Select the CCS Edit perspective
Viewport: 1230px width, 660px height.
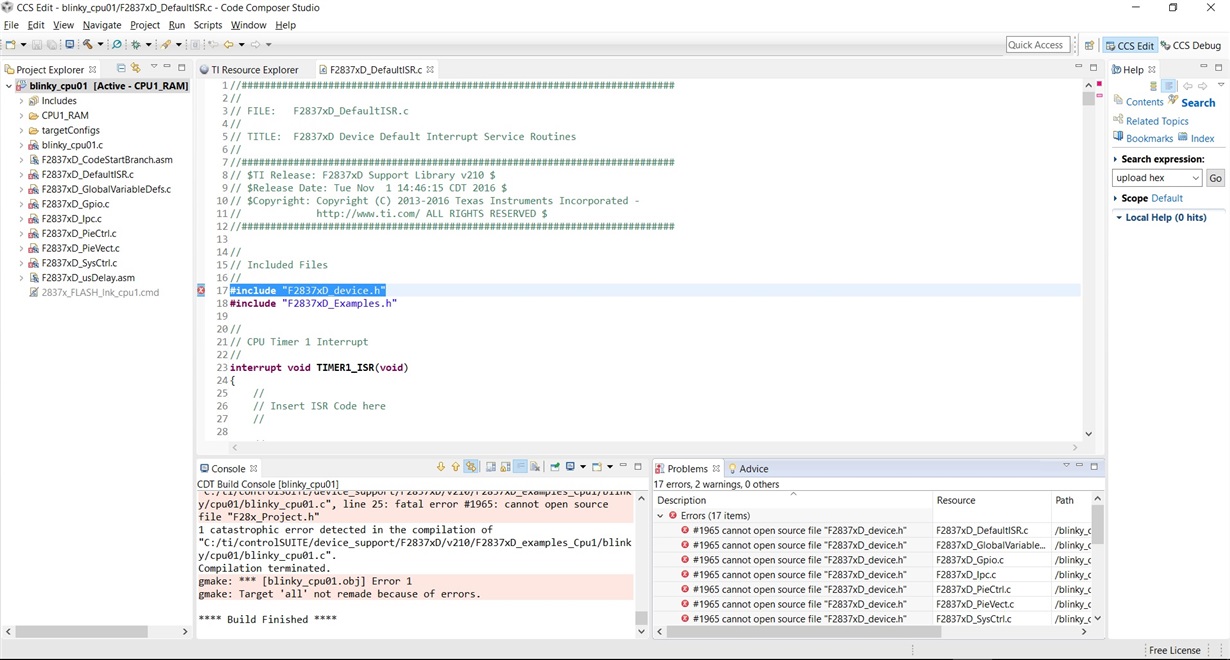1130,45
